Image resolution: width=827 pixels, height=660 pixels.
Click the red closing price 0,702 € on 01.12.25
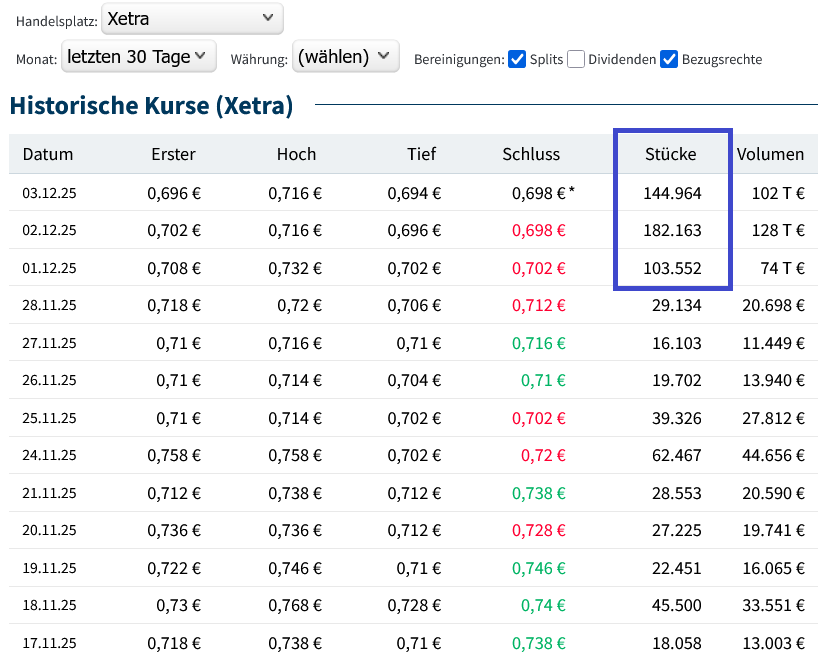point(538,268)
